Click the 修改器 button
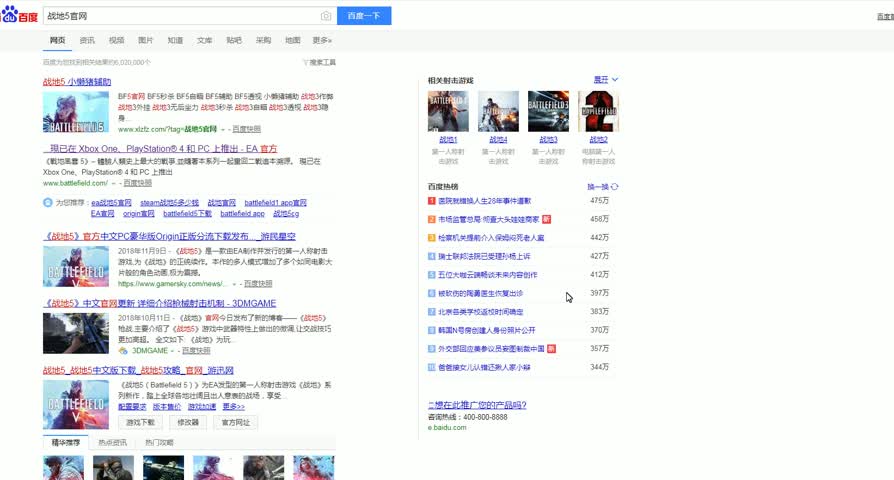 [x=188, y=422]
